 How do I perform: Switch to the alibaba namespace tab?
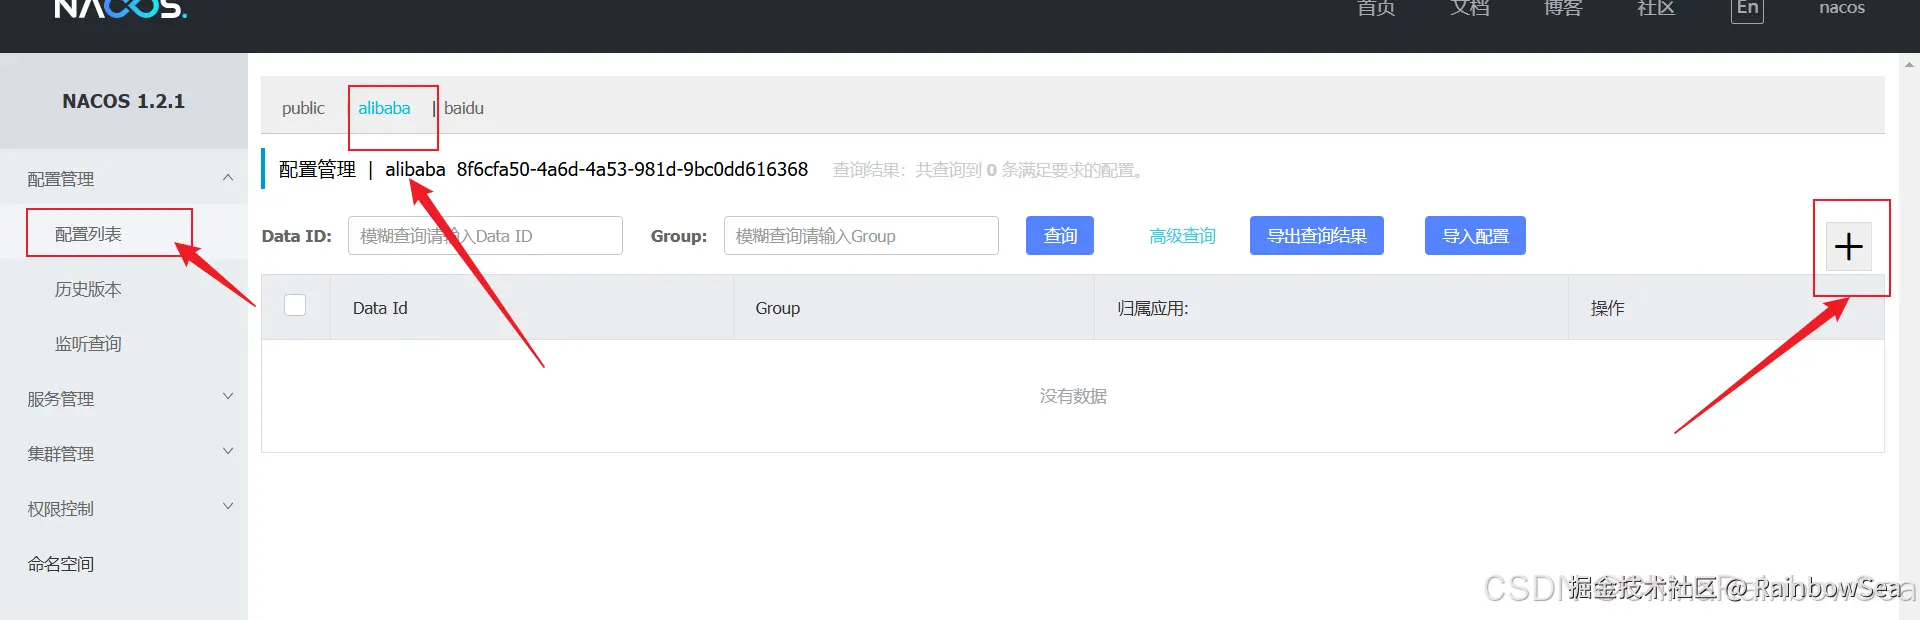[384, 108]
